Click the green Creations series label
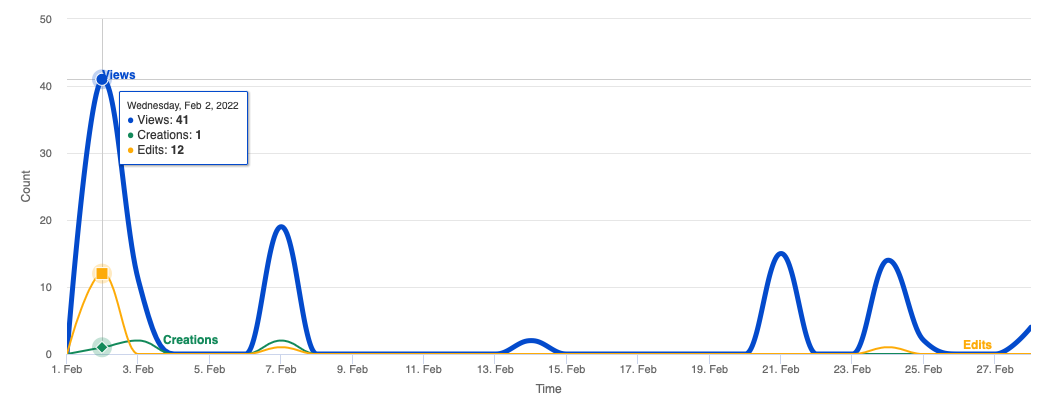Screen dimensions: 1056x403 point(190,340)
